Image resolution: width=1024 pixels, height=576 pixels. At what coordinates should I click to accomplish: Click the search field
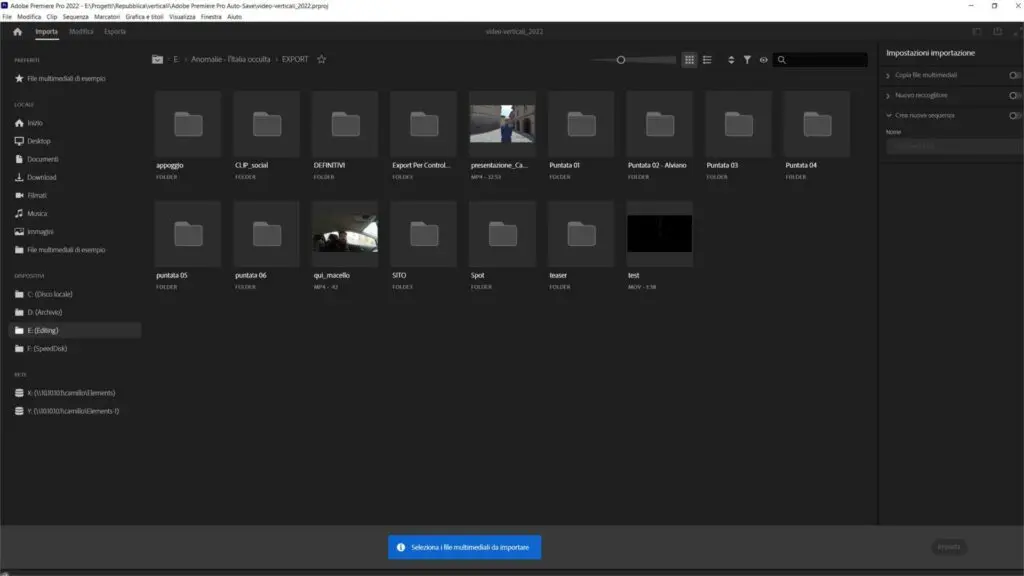[x=820, y=60]
